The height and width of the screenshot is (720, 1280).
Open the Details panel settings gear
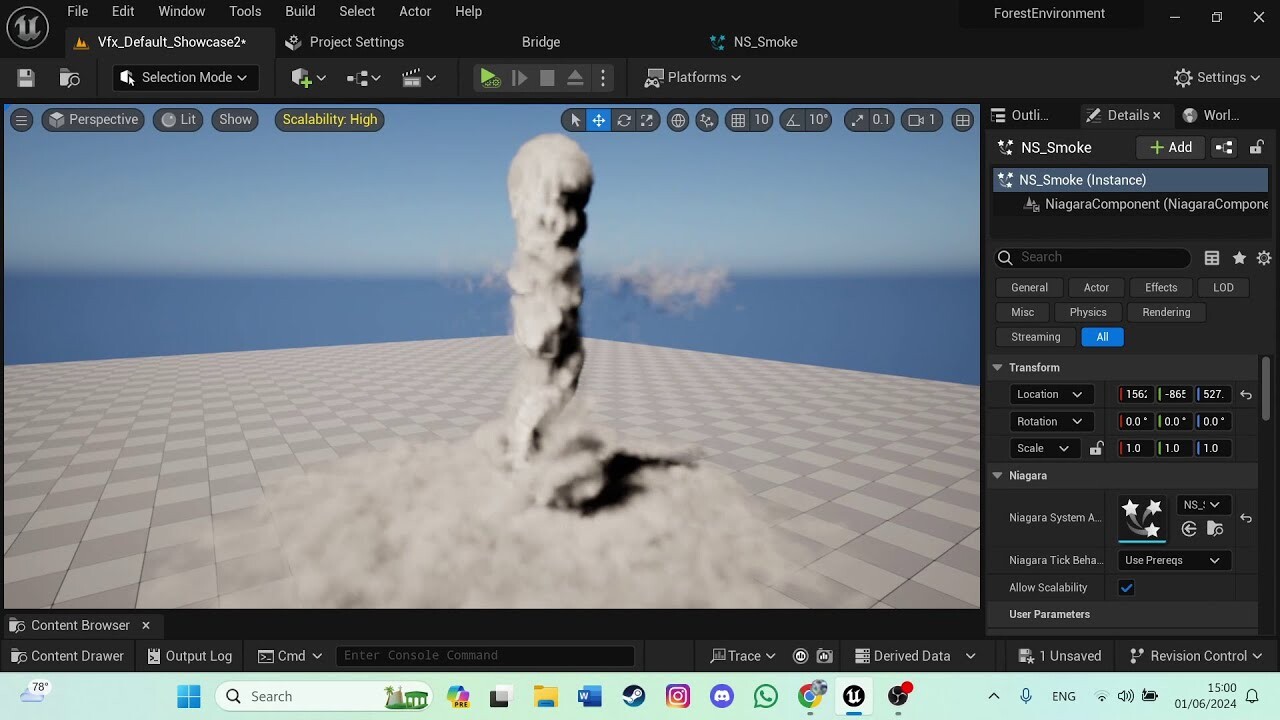click(x=1264, y=257)
